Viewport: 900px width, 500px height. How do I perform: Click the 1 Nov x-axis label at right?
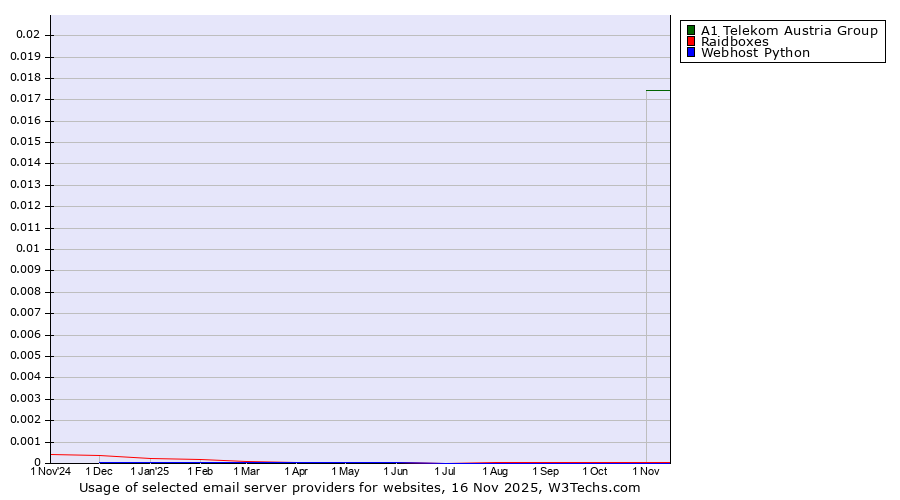(646, 471)
